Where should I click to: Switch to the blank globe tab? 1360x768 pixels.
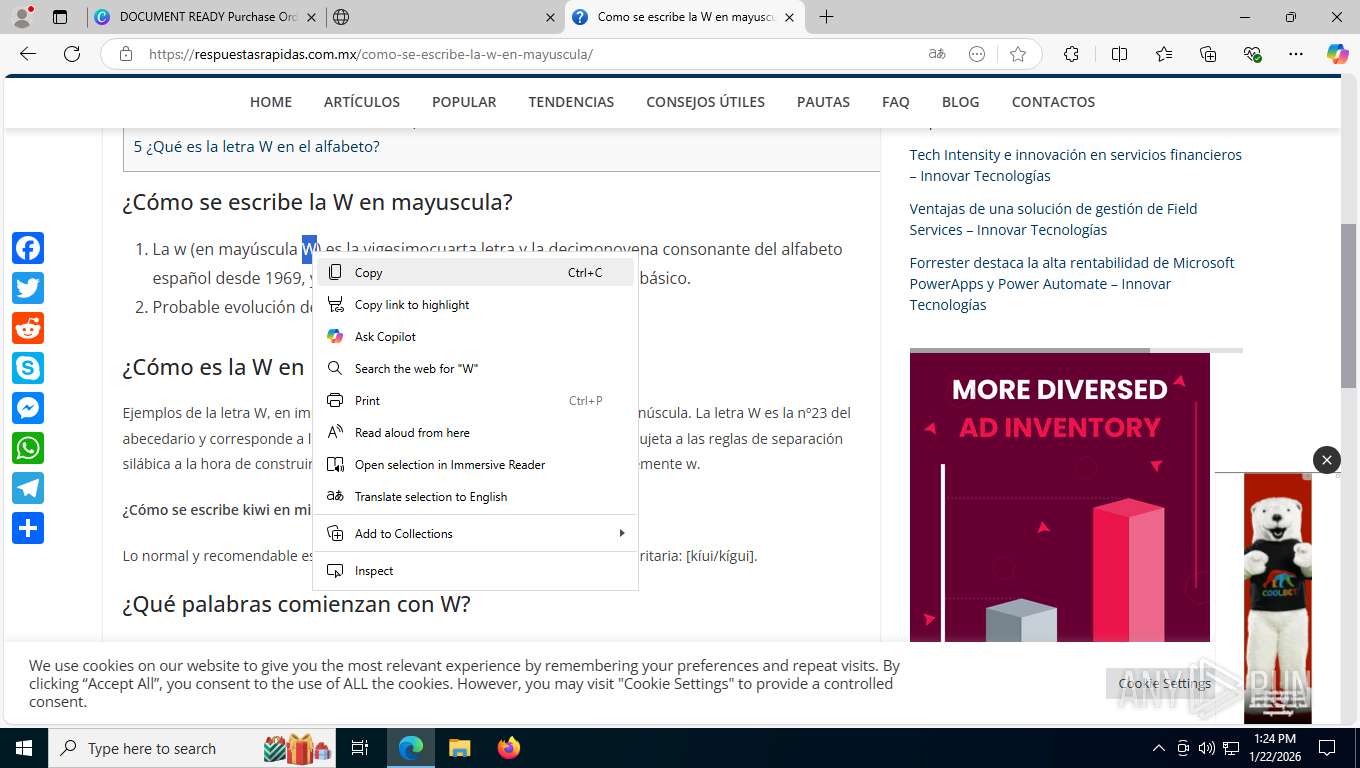445,17
